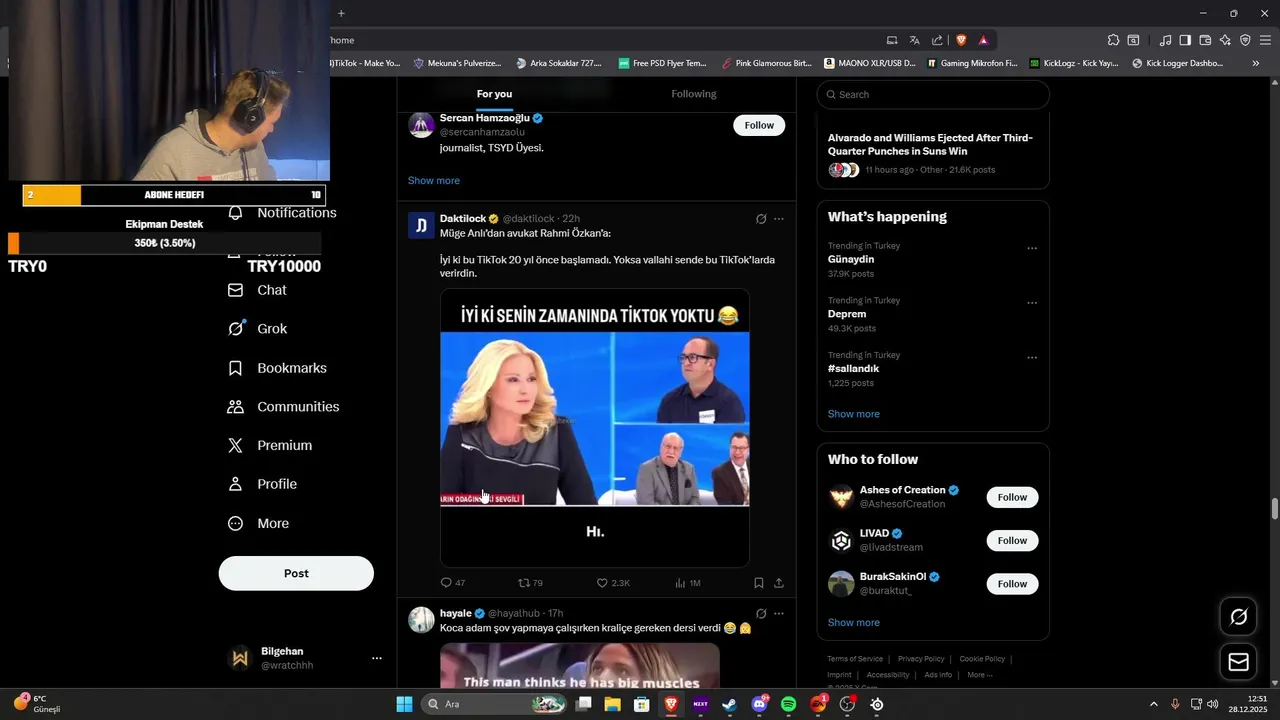Open the Grok sidebar item
Viewport: 1280px width, 720px height.
tap(258, 329)
